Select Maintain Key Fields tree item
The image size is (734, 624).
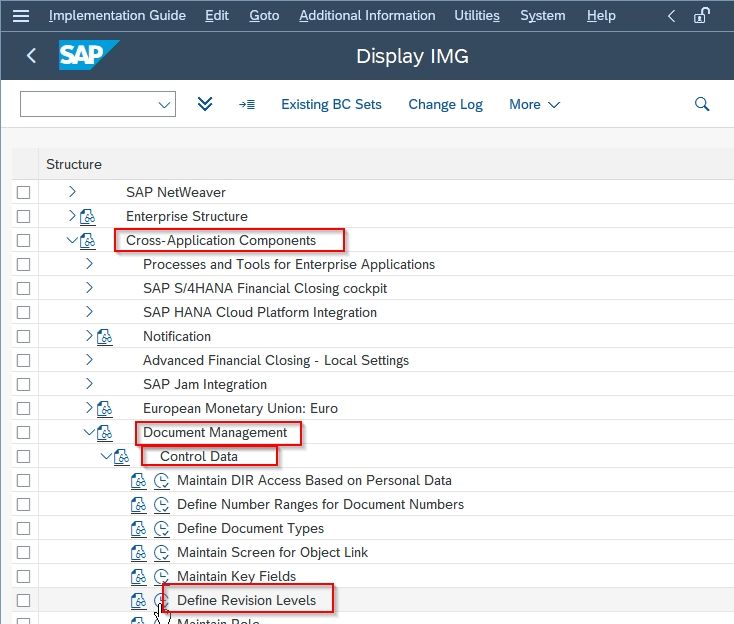click(236, 576)
